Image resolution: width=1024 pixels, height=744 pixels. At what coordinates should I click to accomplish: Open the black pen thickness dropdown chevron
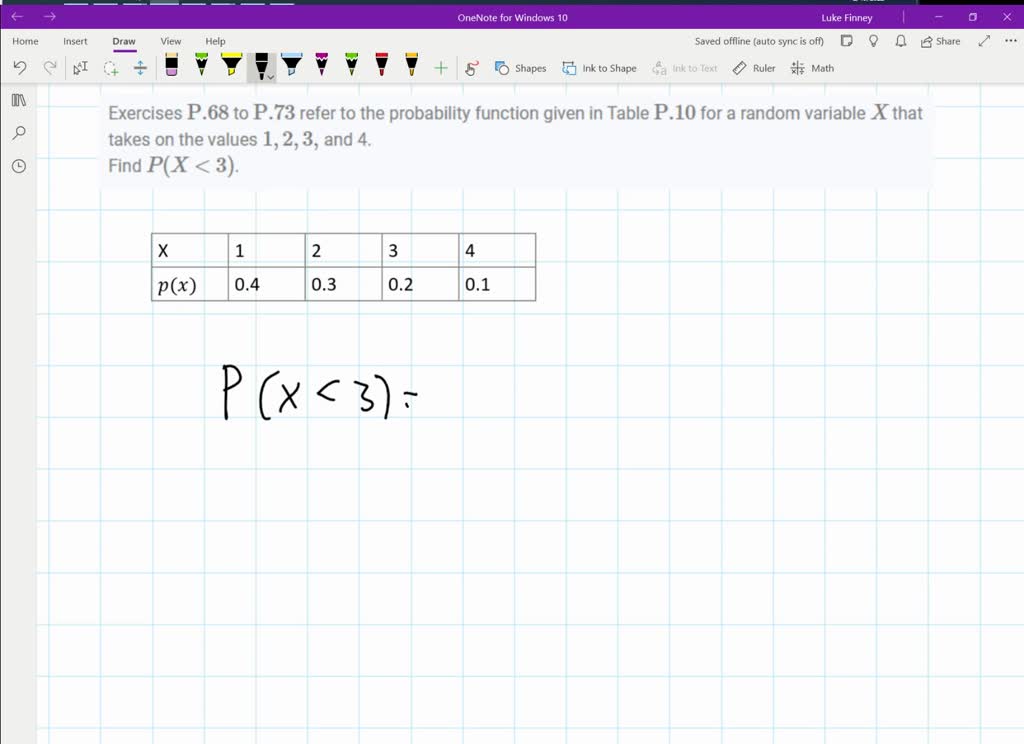click(x=270, y=75)
